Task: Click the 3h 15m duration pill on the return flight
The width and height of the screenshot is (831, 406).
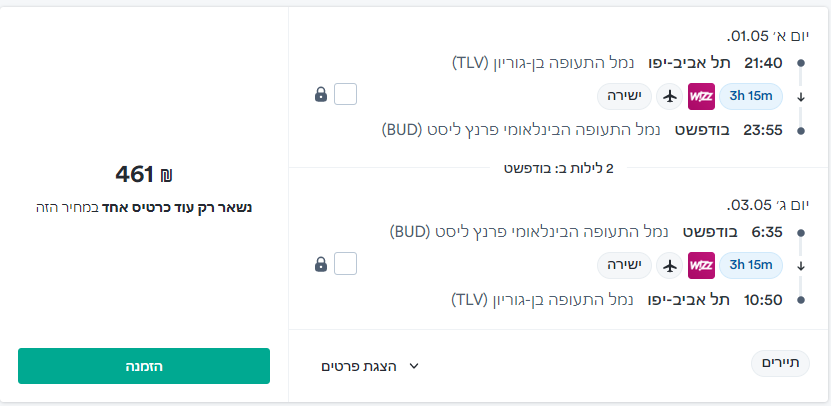Action: (751, 265)
